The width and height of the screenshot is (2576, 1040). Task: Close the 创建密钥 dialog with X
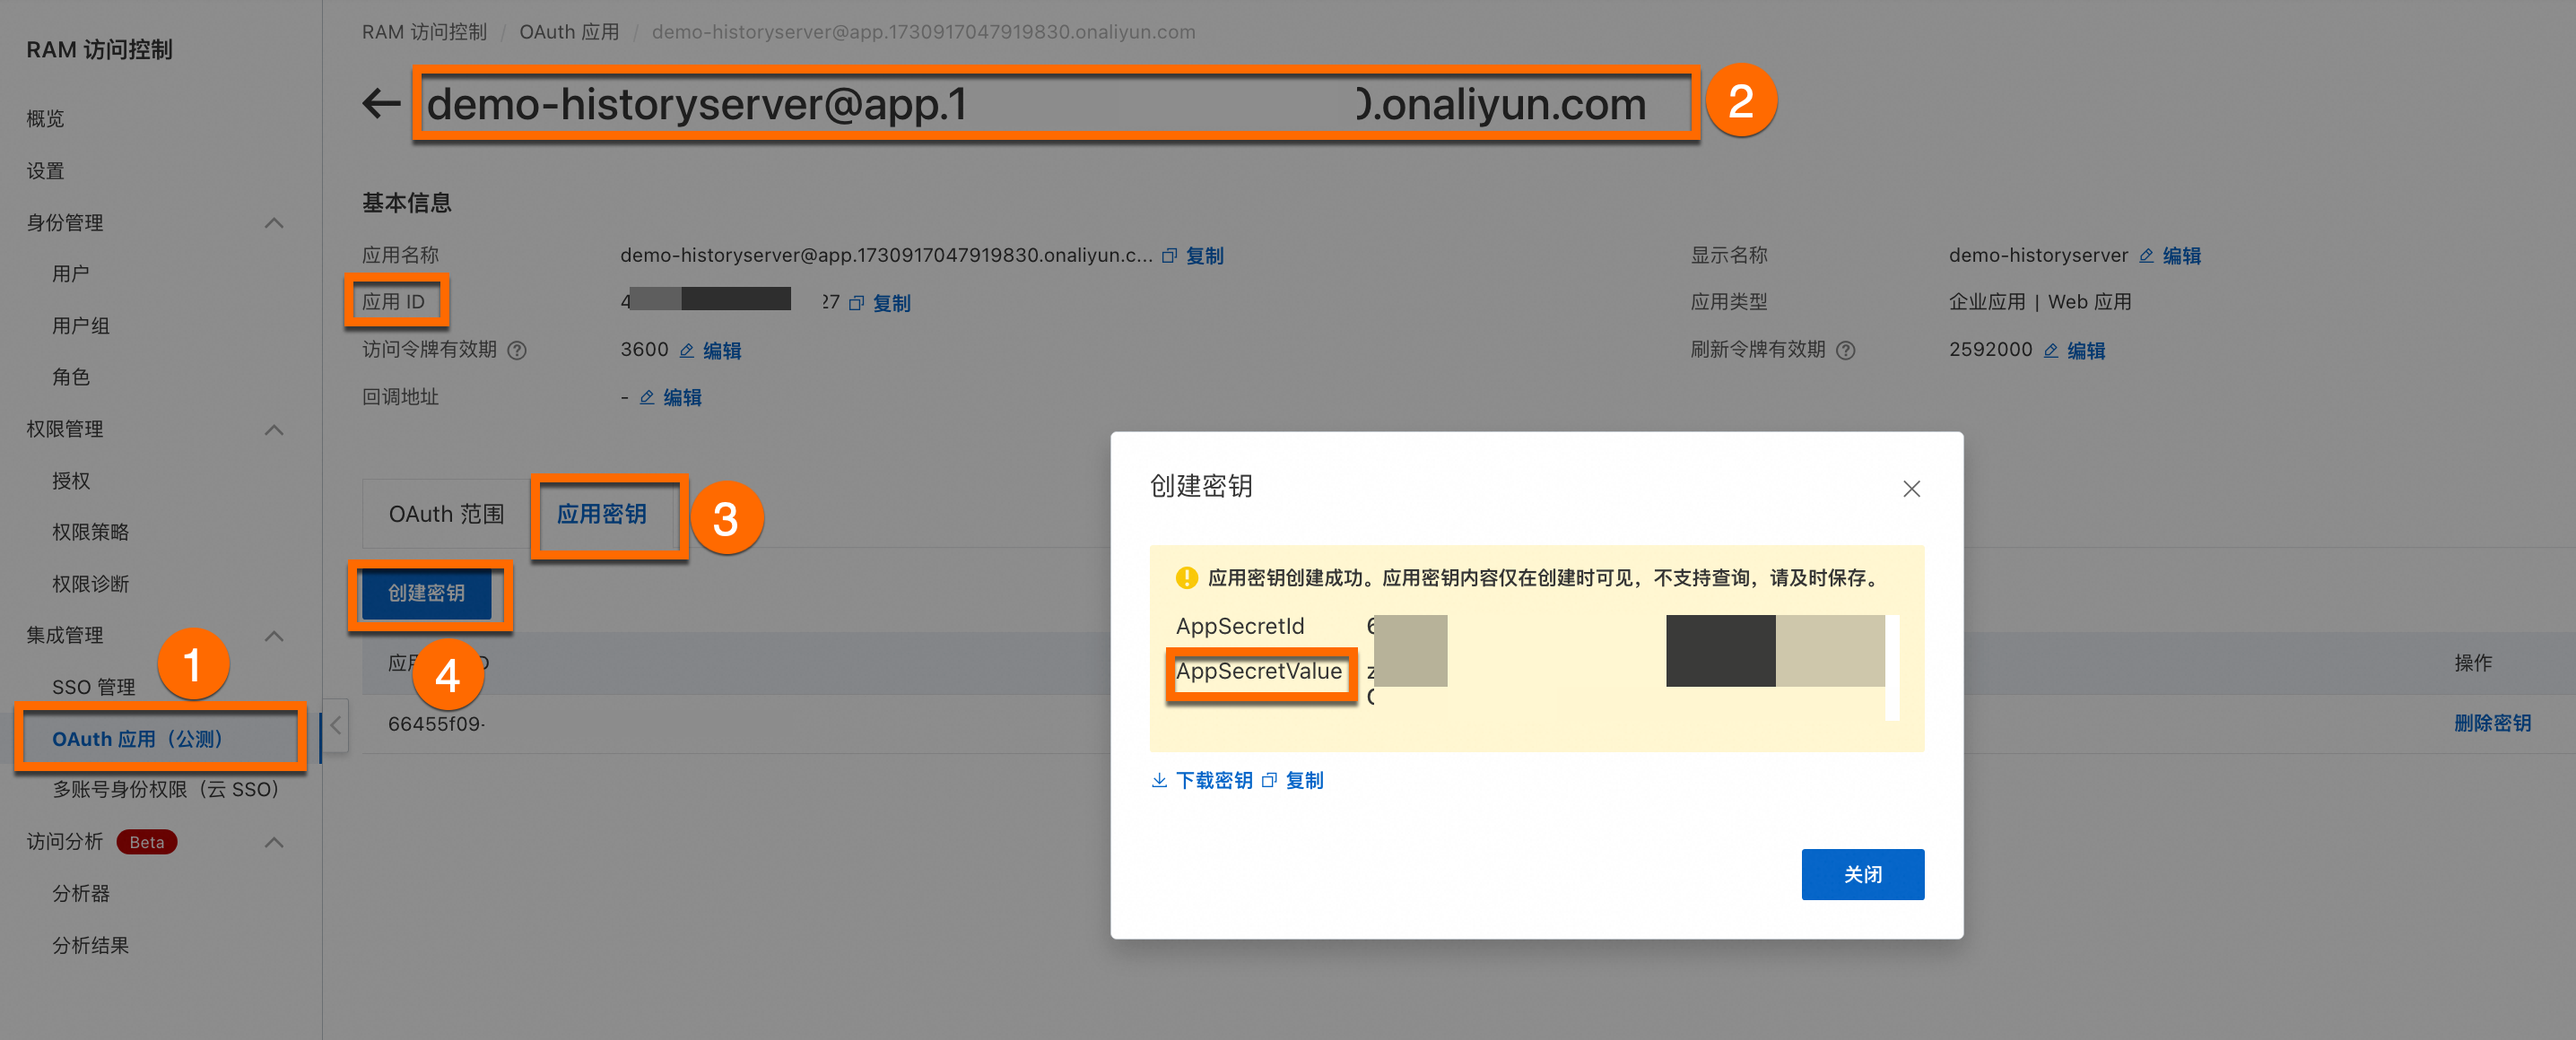tap(1911, 489)
